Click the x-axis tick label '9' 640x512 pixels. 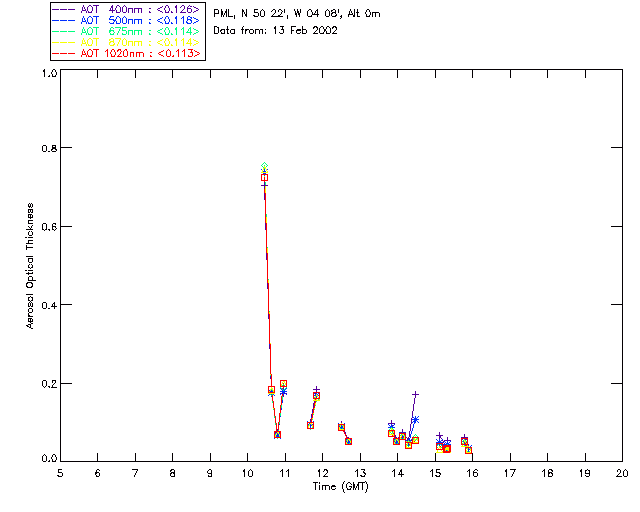[210, 474]
